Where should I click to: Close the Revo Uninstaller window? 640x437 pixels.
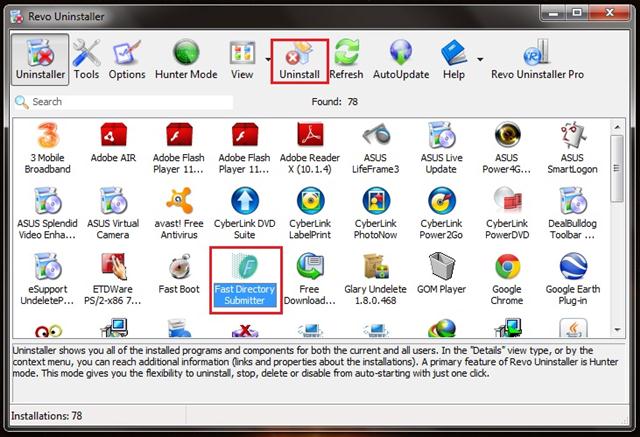(610, 13)
